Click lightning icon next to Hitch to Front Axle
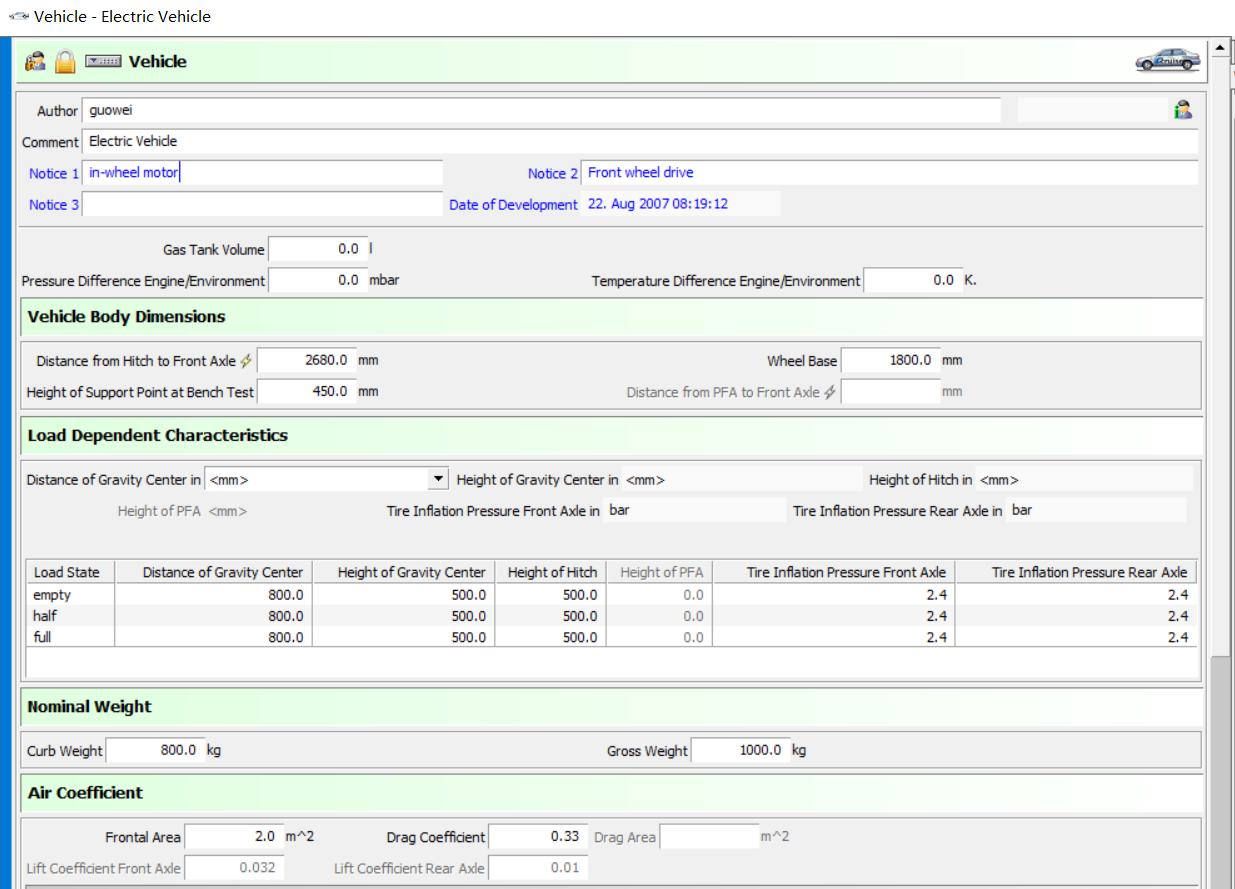The width and height of the screenshot is (1235, 889). tap(247, 361)
